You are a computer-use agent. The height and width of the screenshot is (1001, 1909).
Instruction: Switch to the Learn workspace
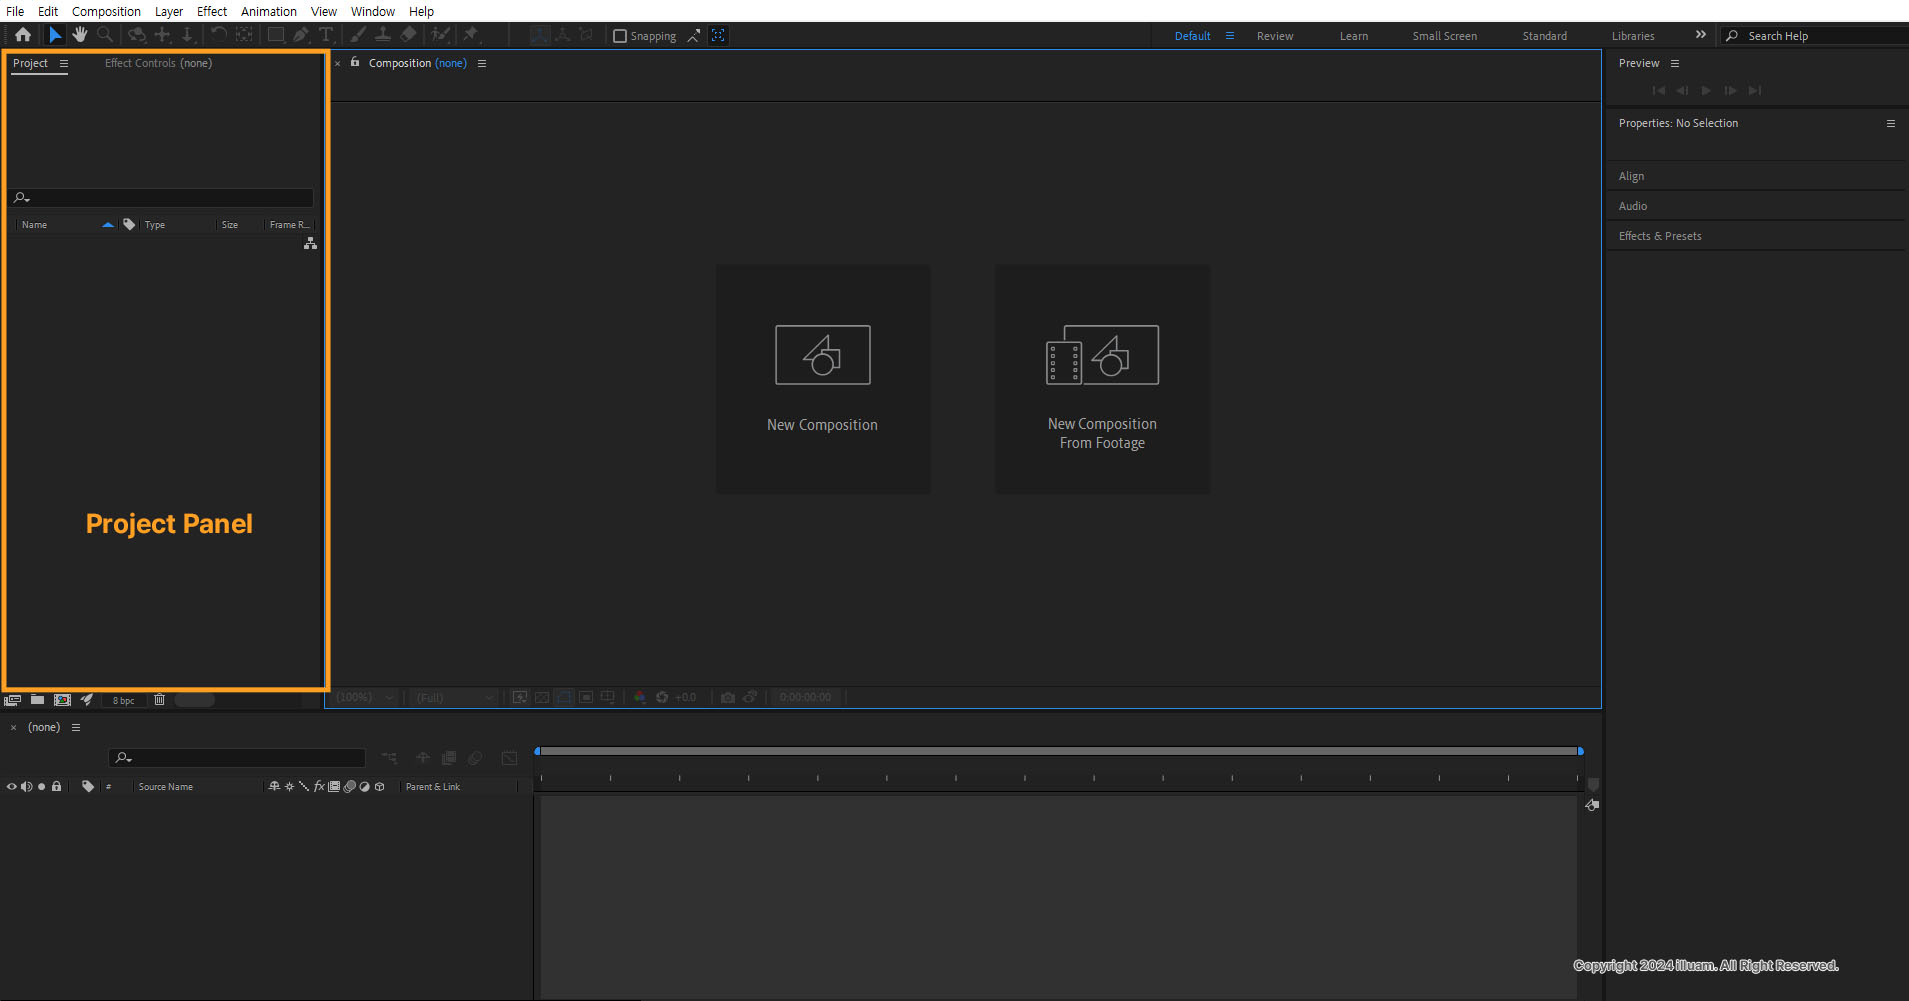pos(1354,36)
